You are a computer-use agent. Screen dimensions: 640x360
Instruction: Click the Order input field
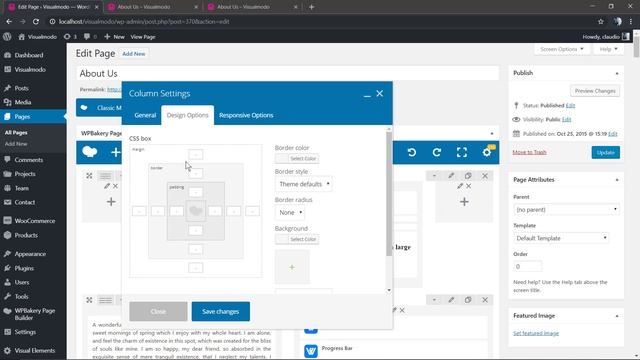click(x=528, y=267)
